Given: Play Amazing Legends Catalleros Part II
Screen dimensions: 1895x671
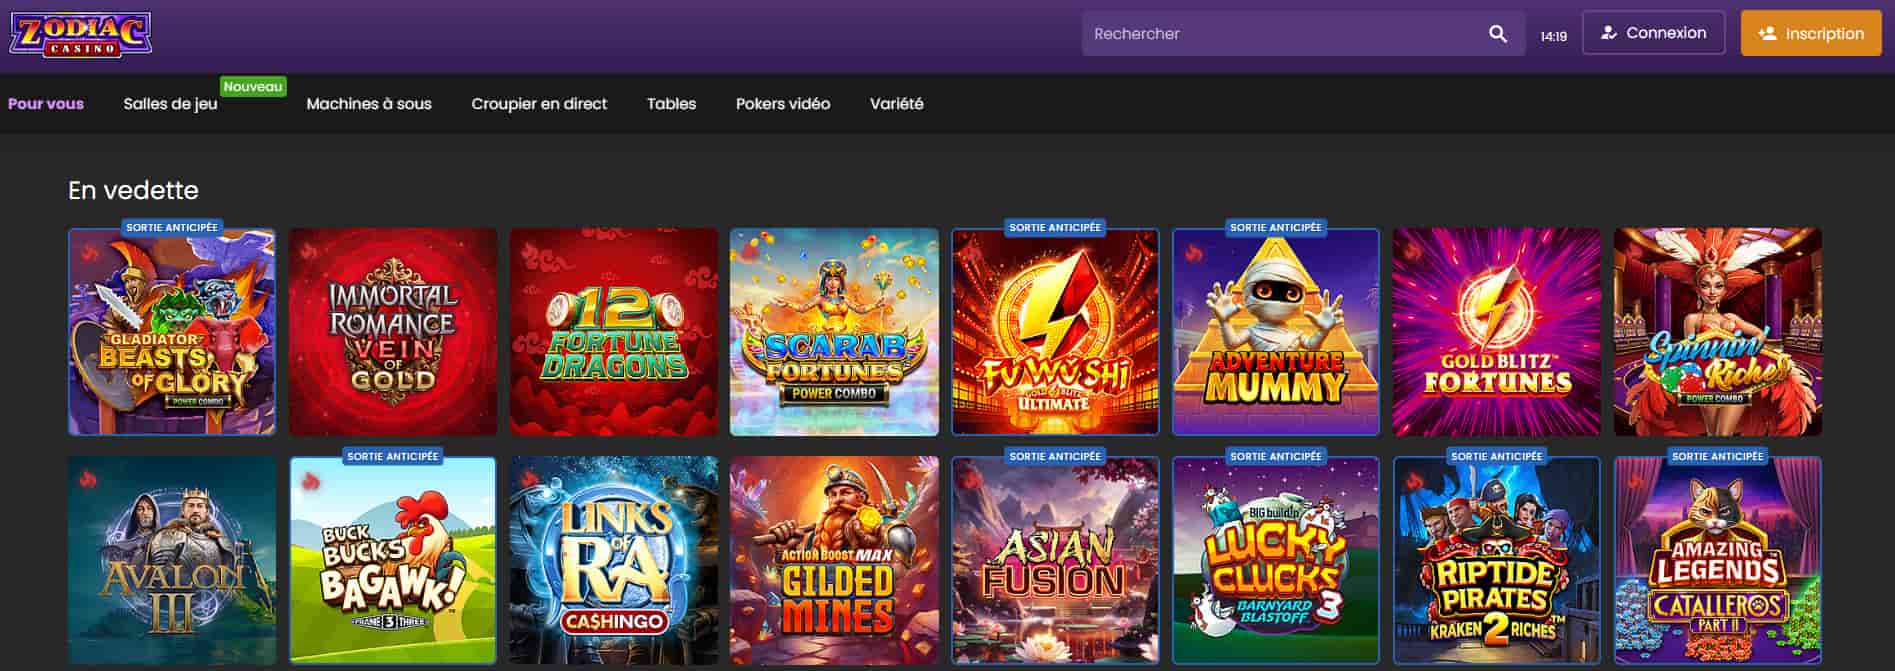Looking at the screenshot, I should point(1718,561).
